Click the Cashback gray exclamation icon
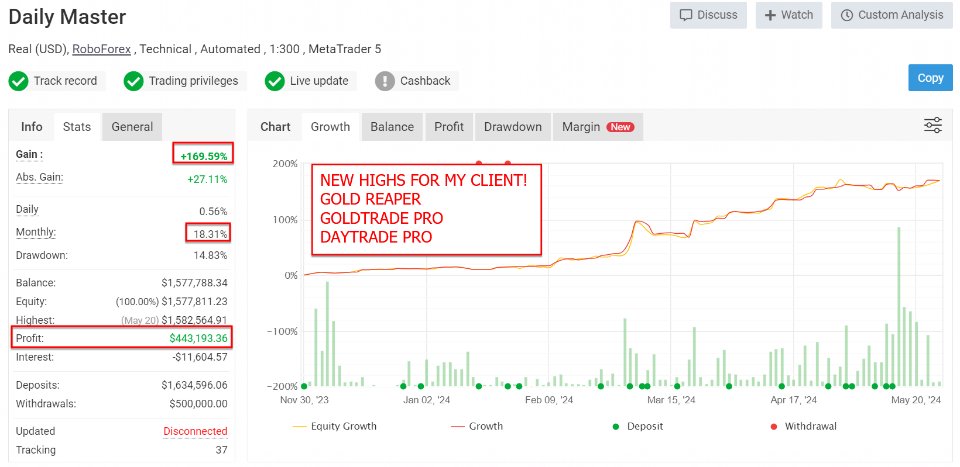960x467 pixels. pos(384,81)
